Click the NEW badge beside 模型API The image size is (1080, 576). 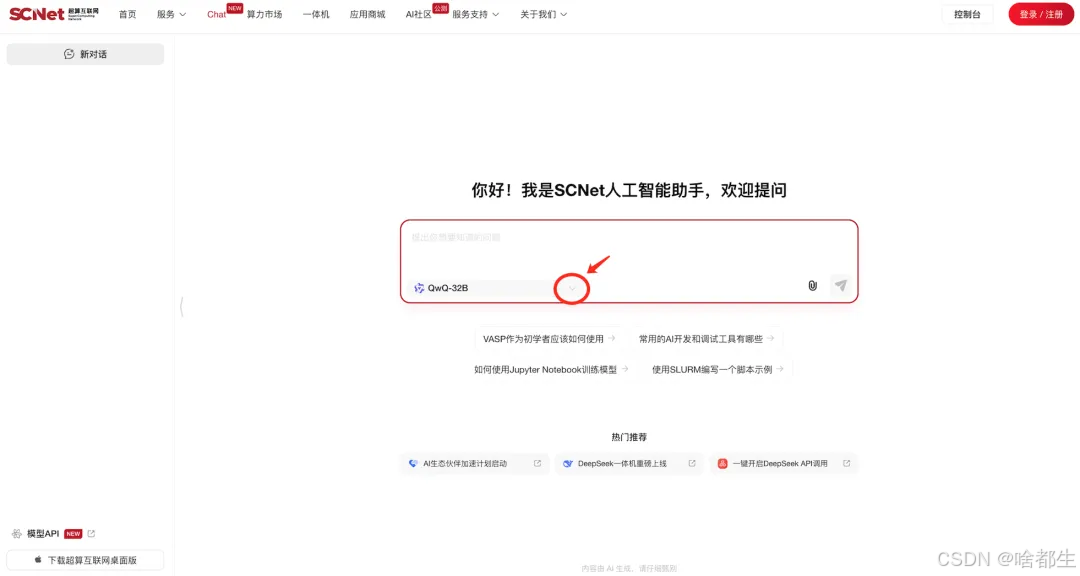point(73,534)
